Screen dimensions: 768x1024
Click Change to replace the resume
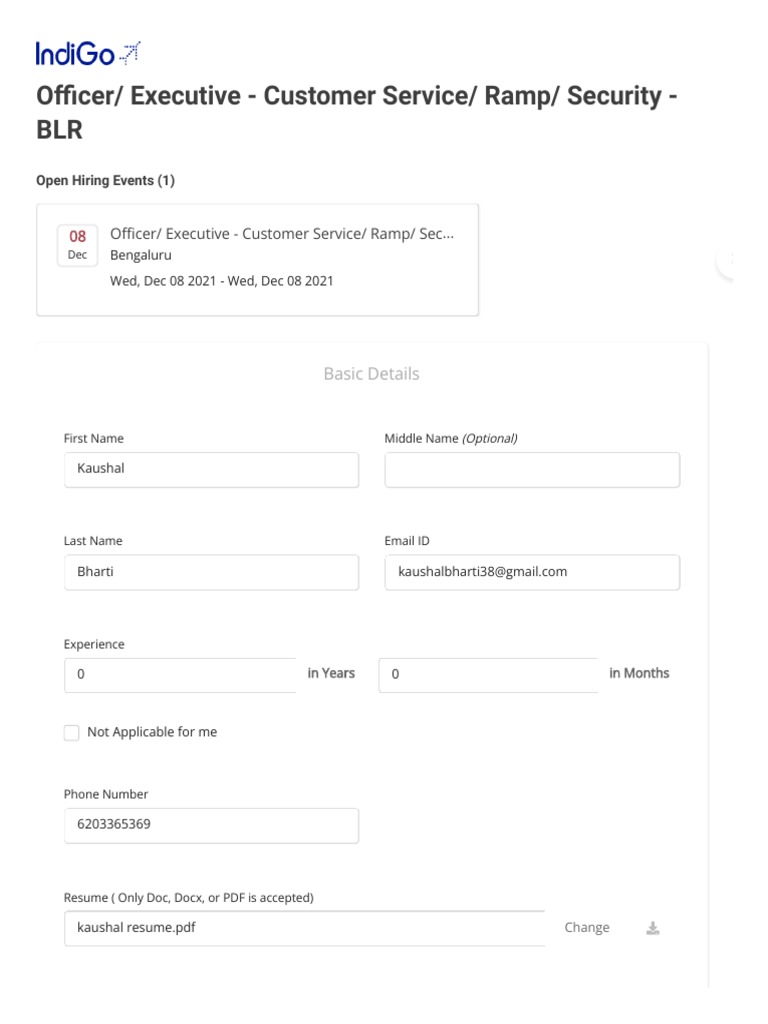(586, 927)
